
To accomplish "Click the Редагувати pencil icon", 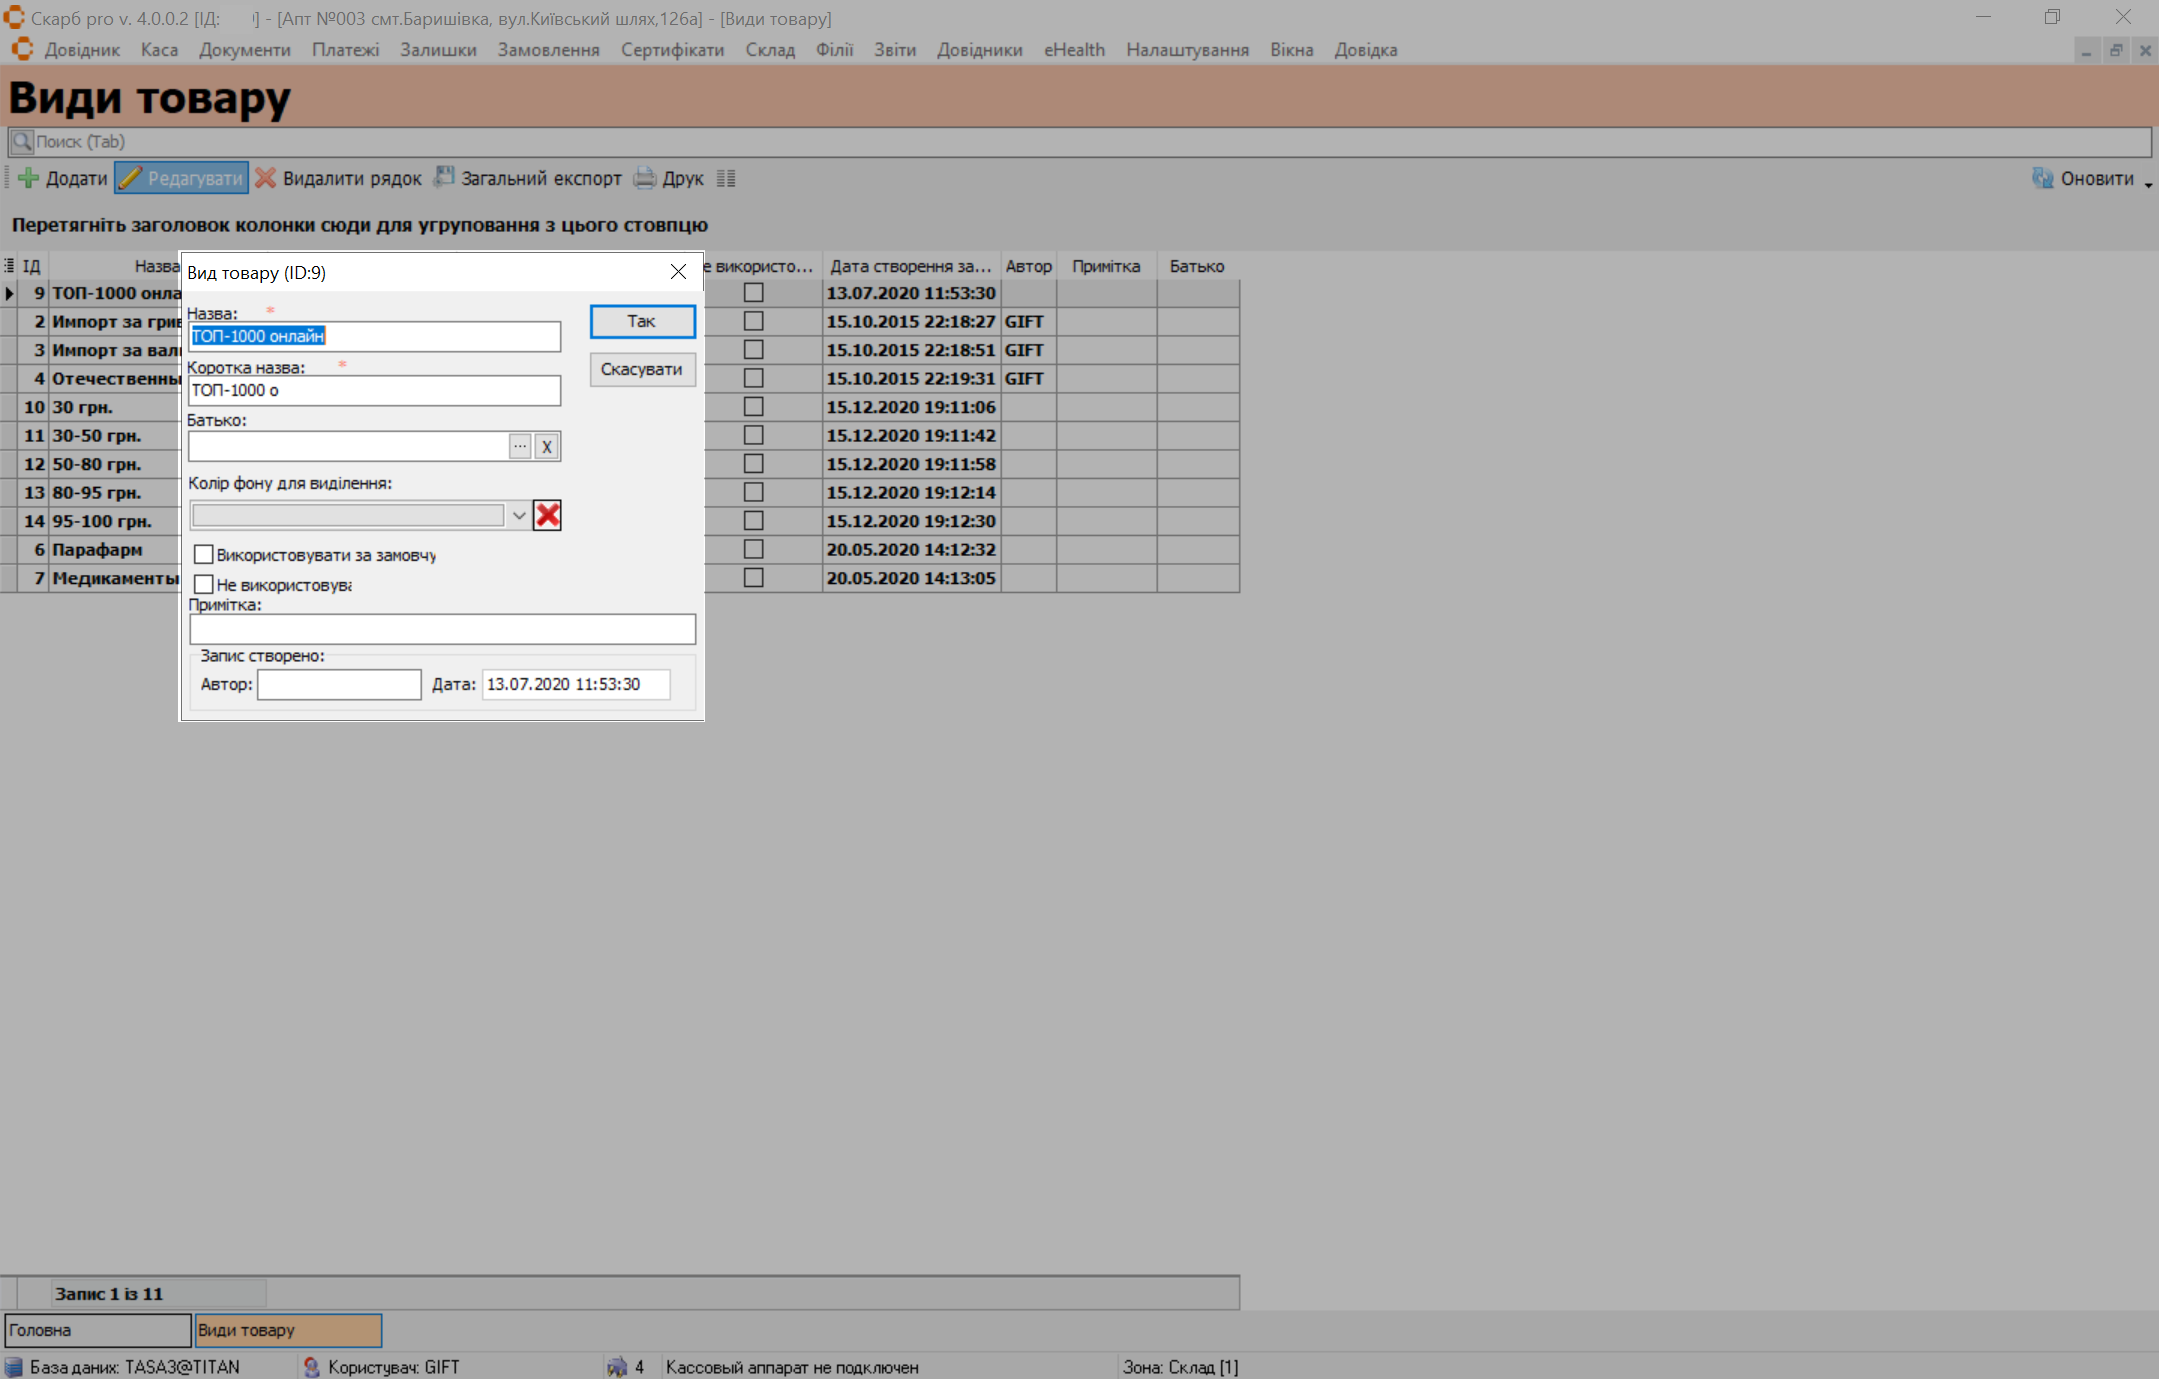I will (131, 179).
